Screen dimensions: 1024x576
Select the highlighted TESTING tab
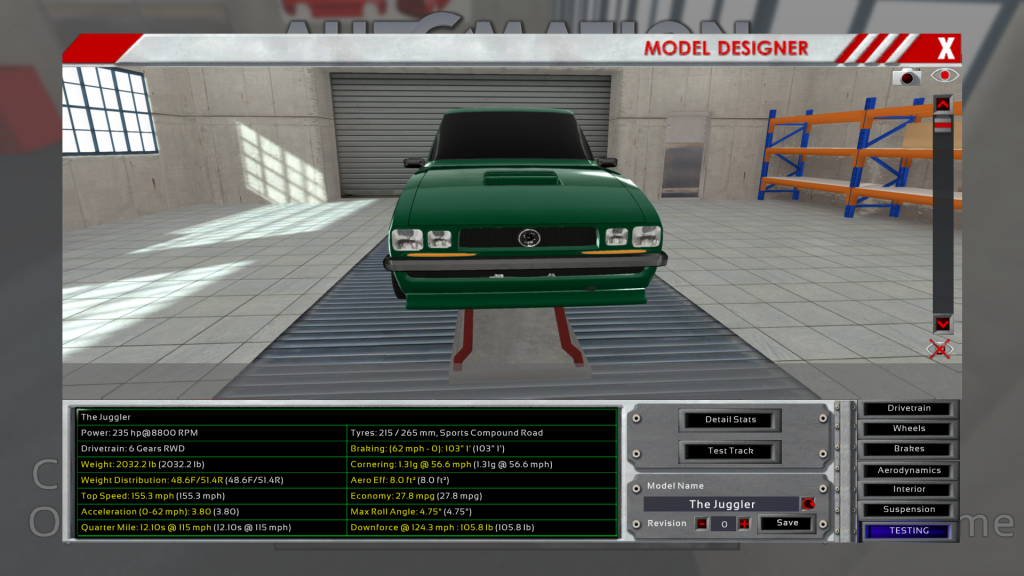coord(909,531)
